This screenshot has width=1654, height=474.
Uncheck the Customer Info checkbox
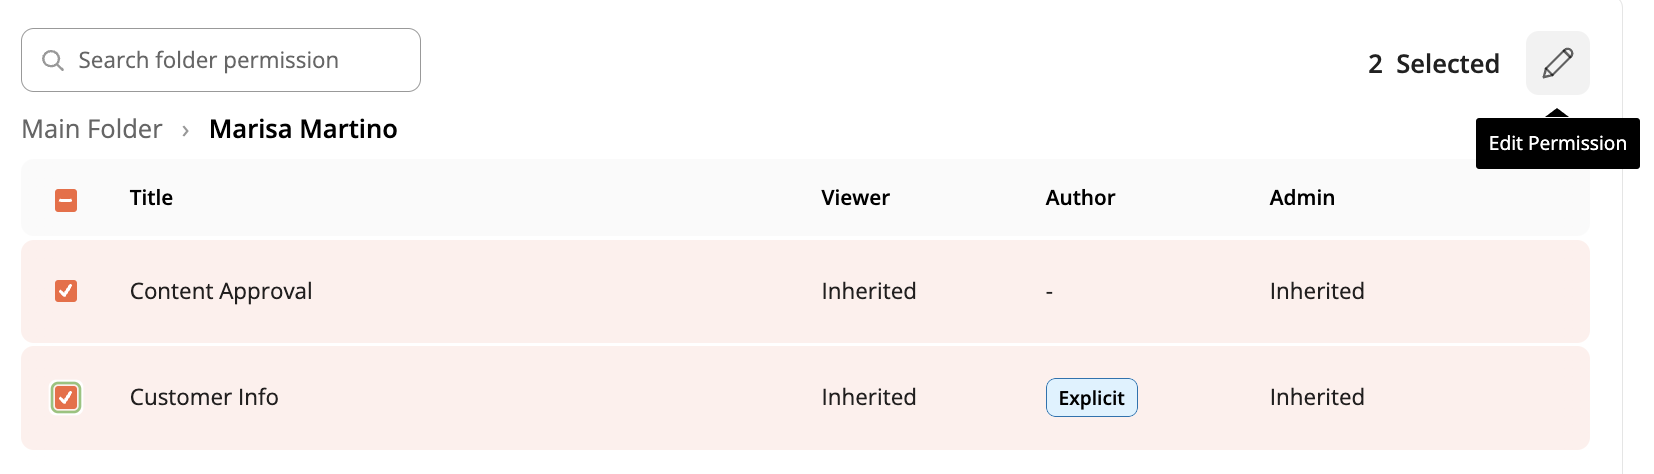click(66, 397)
